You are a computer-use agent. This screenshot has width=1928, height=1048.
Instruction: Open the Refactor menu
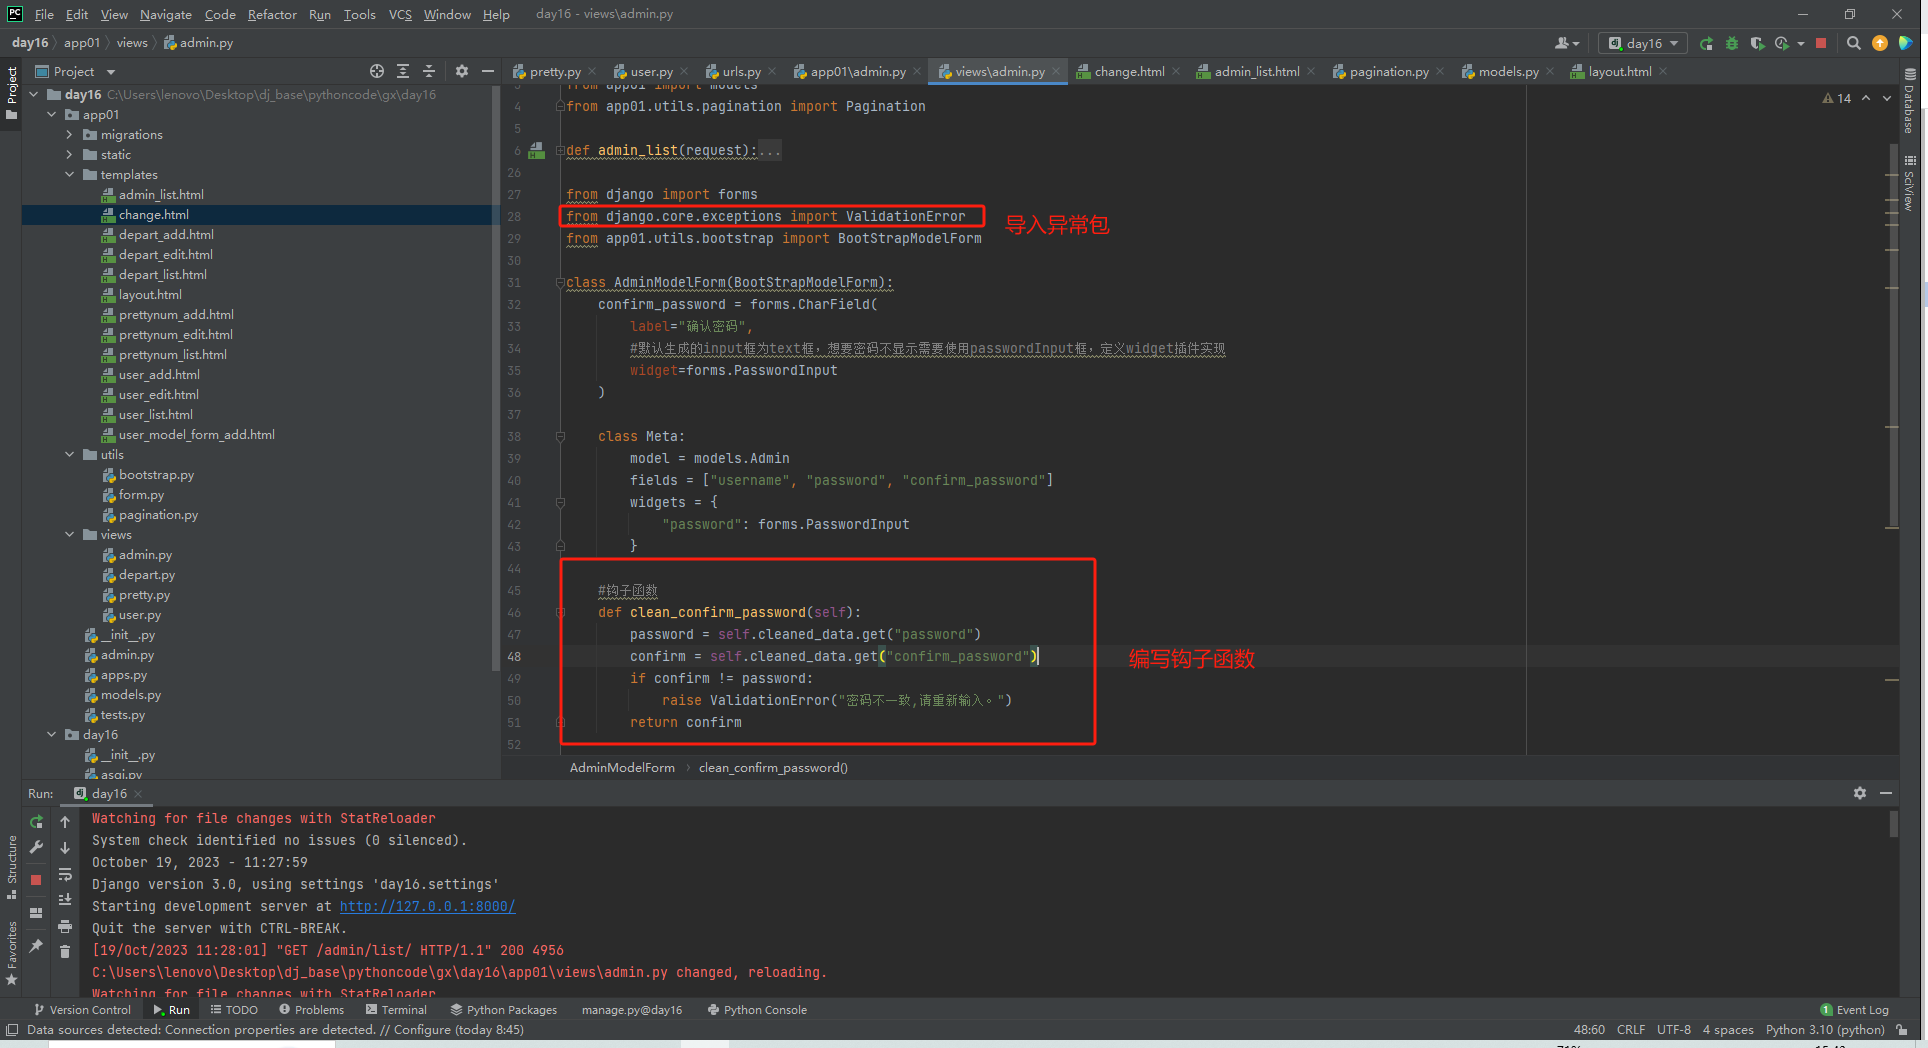click(x=272, y=14)
